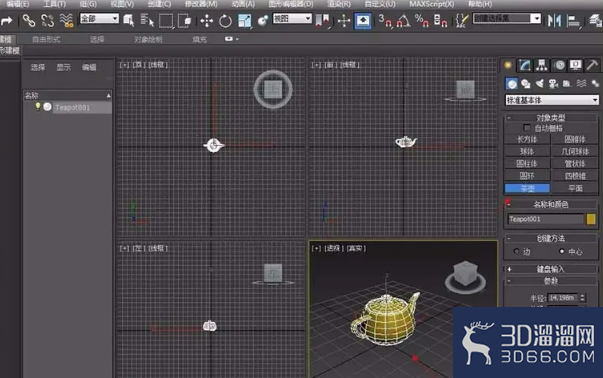The height and width of the screenshot is (378, 603).
Task: Open the 修改器(M) menu
Action: click(201, 4)
